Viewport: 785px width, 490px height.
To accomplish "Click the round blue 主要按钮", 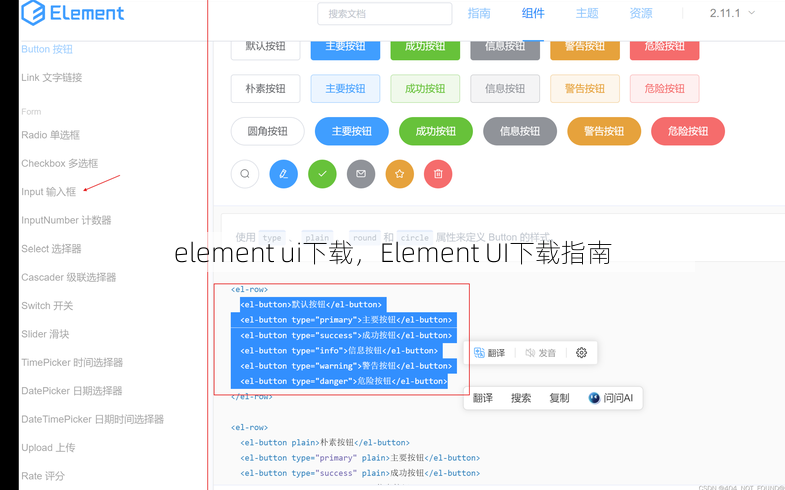I will tap(351, 131).
